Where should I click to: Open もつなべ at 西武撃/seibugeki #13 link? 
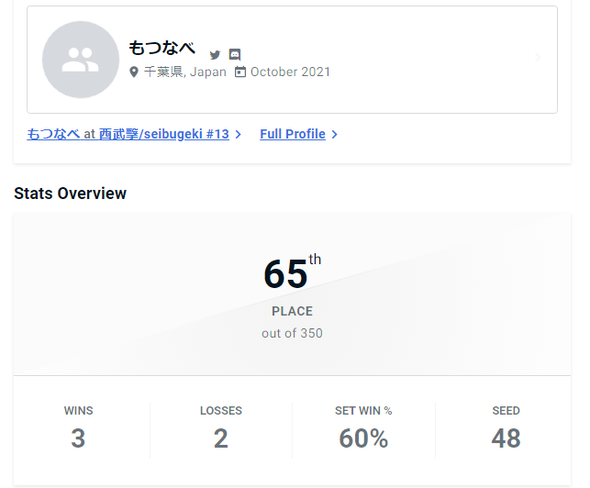(x=128, y=134)
